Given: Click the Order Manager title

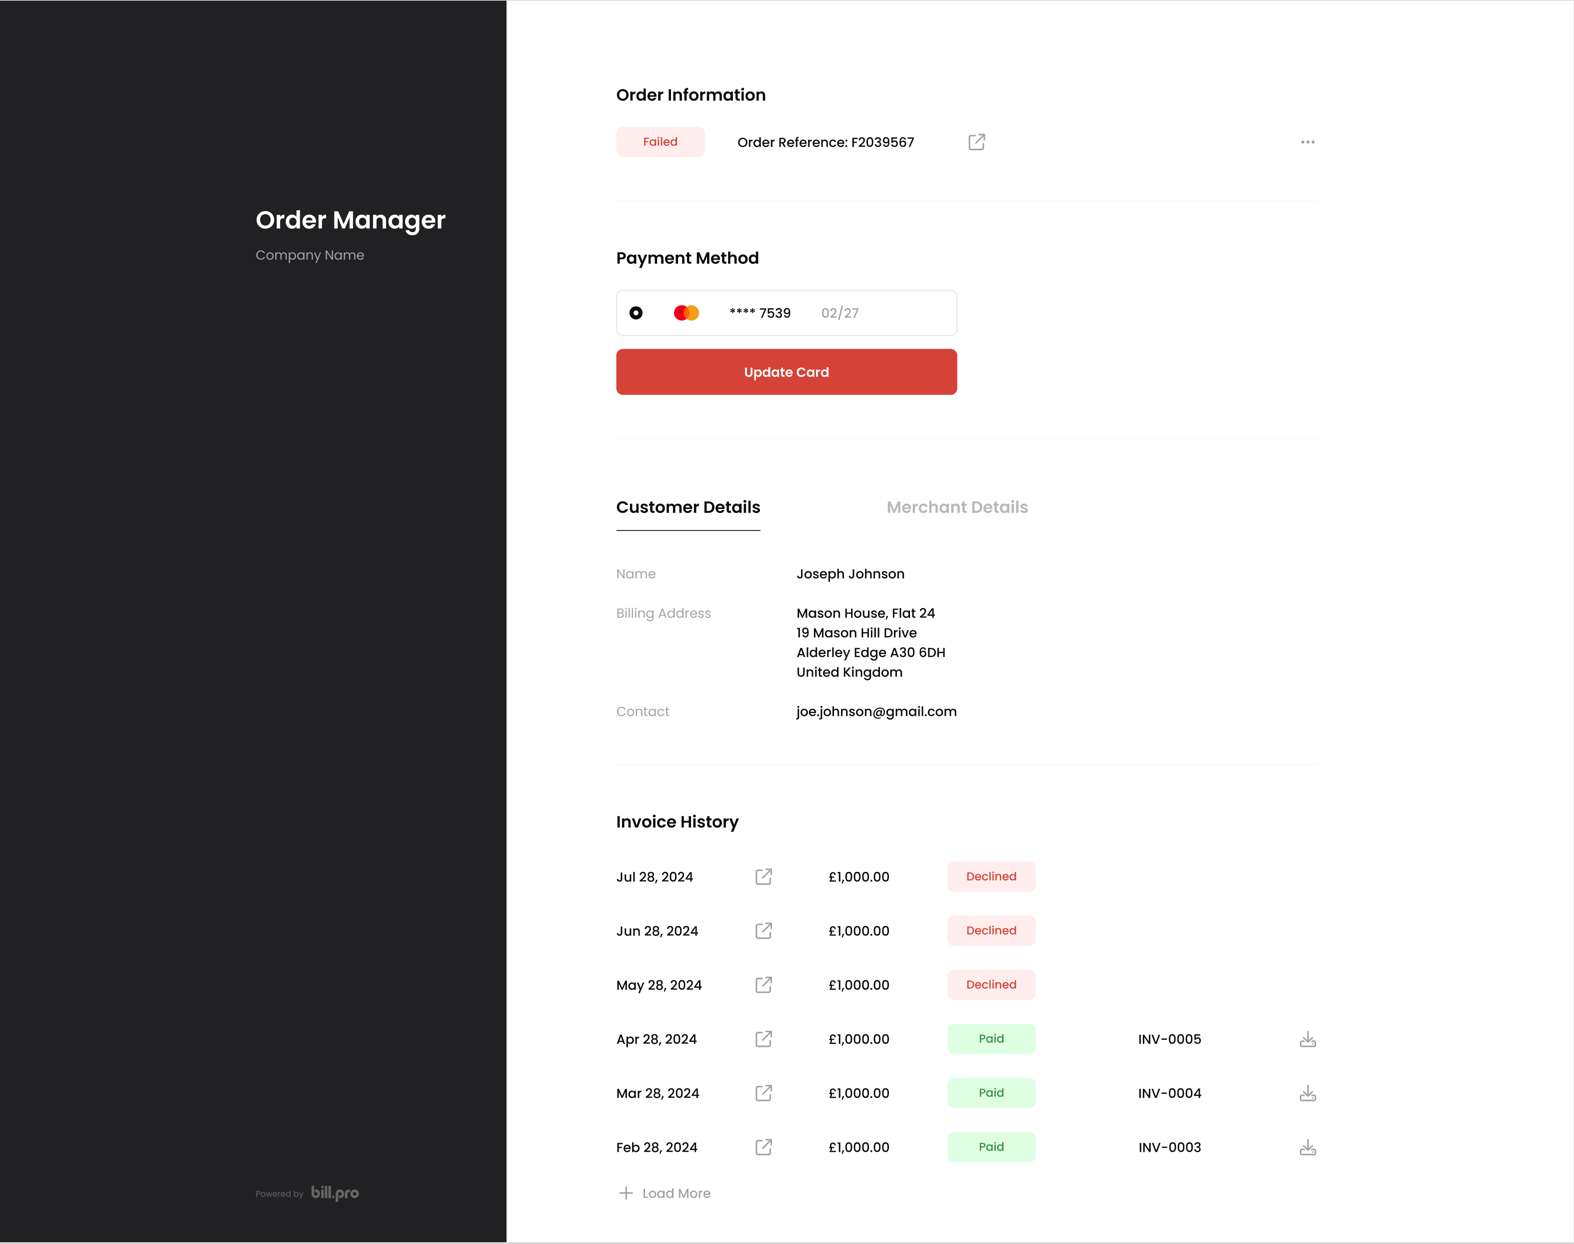Looking at the screenshot, I should point(350,220).
